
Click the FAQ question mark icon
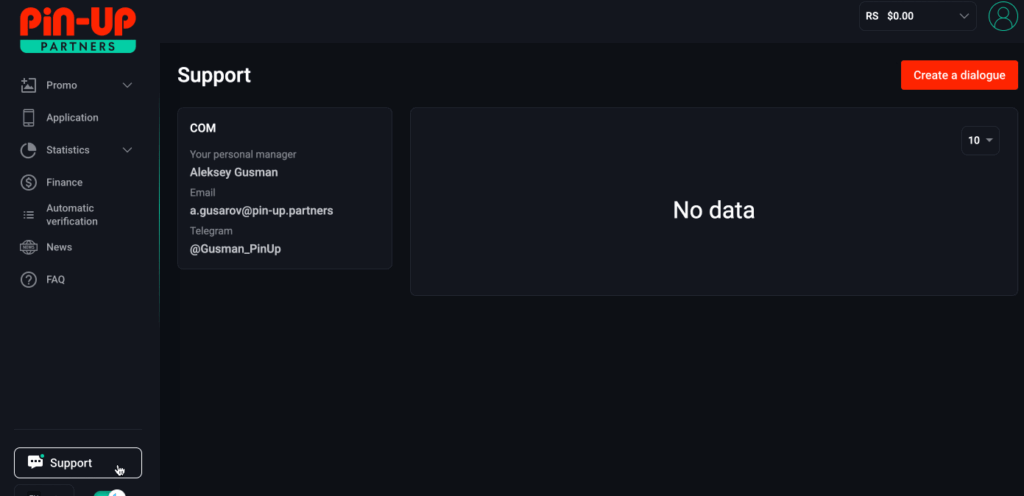pyautogui.click(x=28, y=280)
